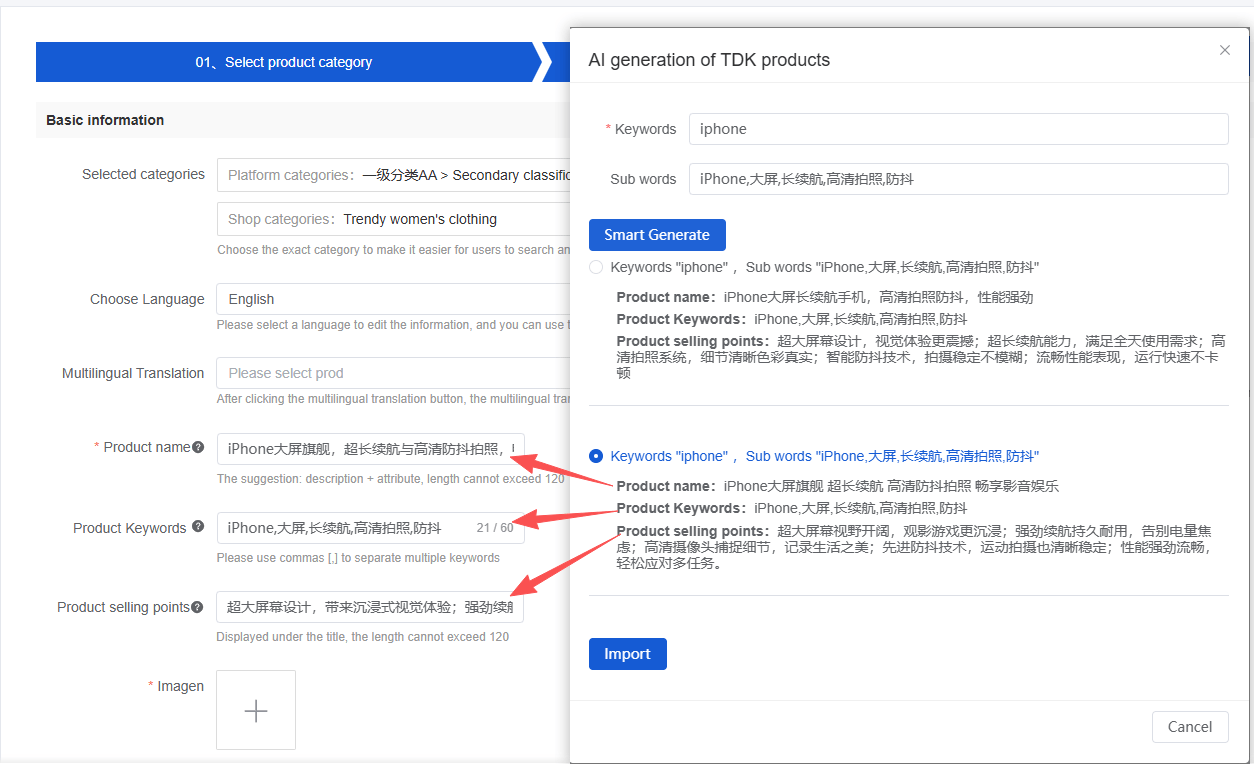Click the Product Keywords input field
Screen dimensions: 1254x764
370,528
